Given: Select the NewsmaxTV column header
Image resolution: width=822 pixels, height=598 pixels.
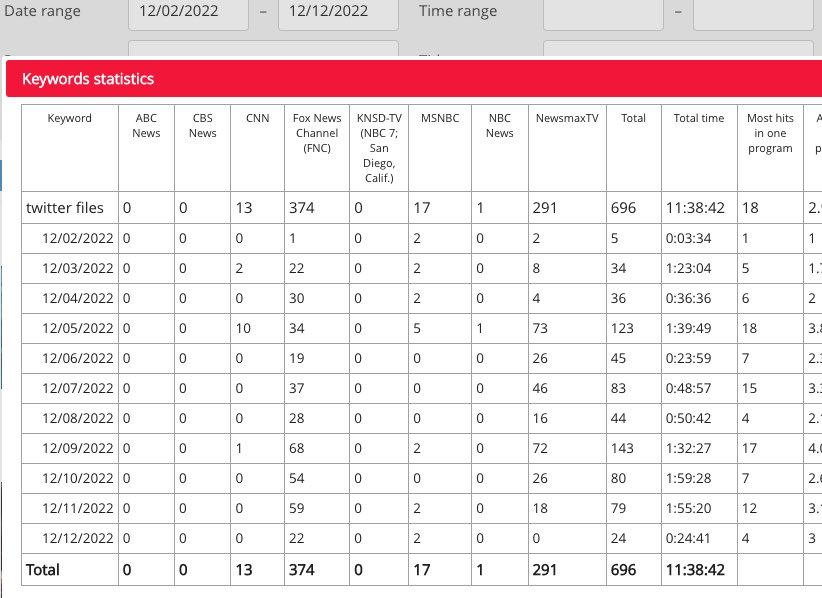Looking at the screenshot, I should pos(567,118).
